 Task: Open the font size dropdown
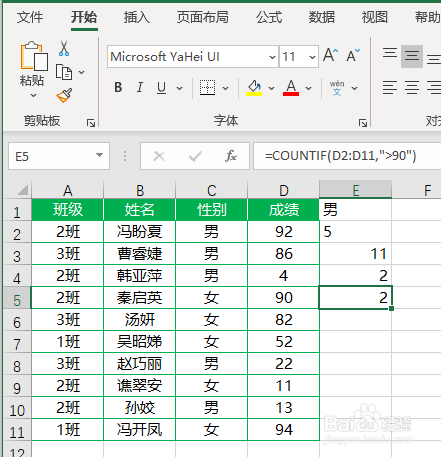pyautogui.click(x=312, y=57)
